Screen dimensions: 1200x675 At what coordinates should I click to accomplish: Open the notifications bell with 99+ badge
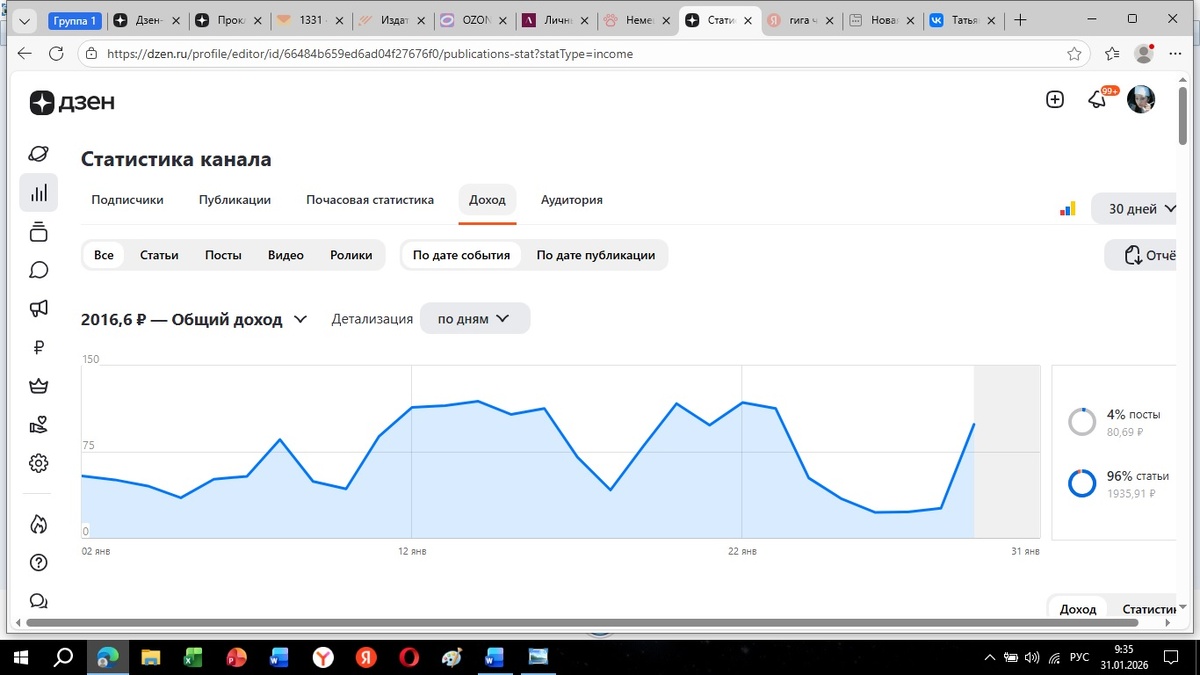click(1098, 99)
